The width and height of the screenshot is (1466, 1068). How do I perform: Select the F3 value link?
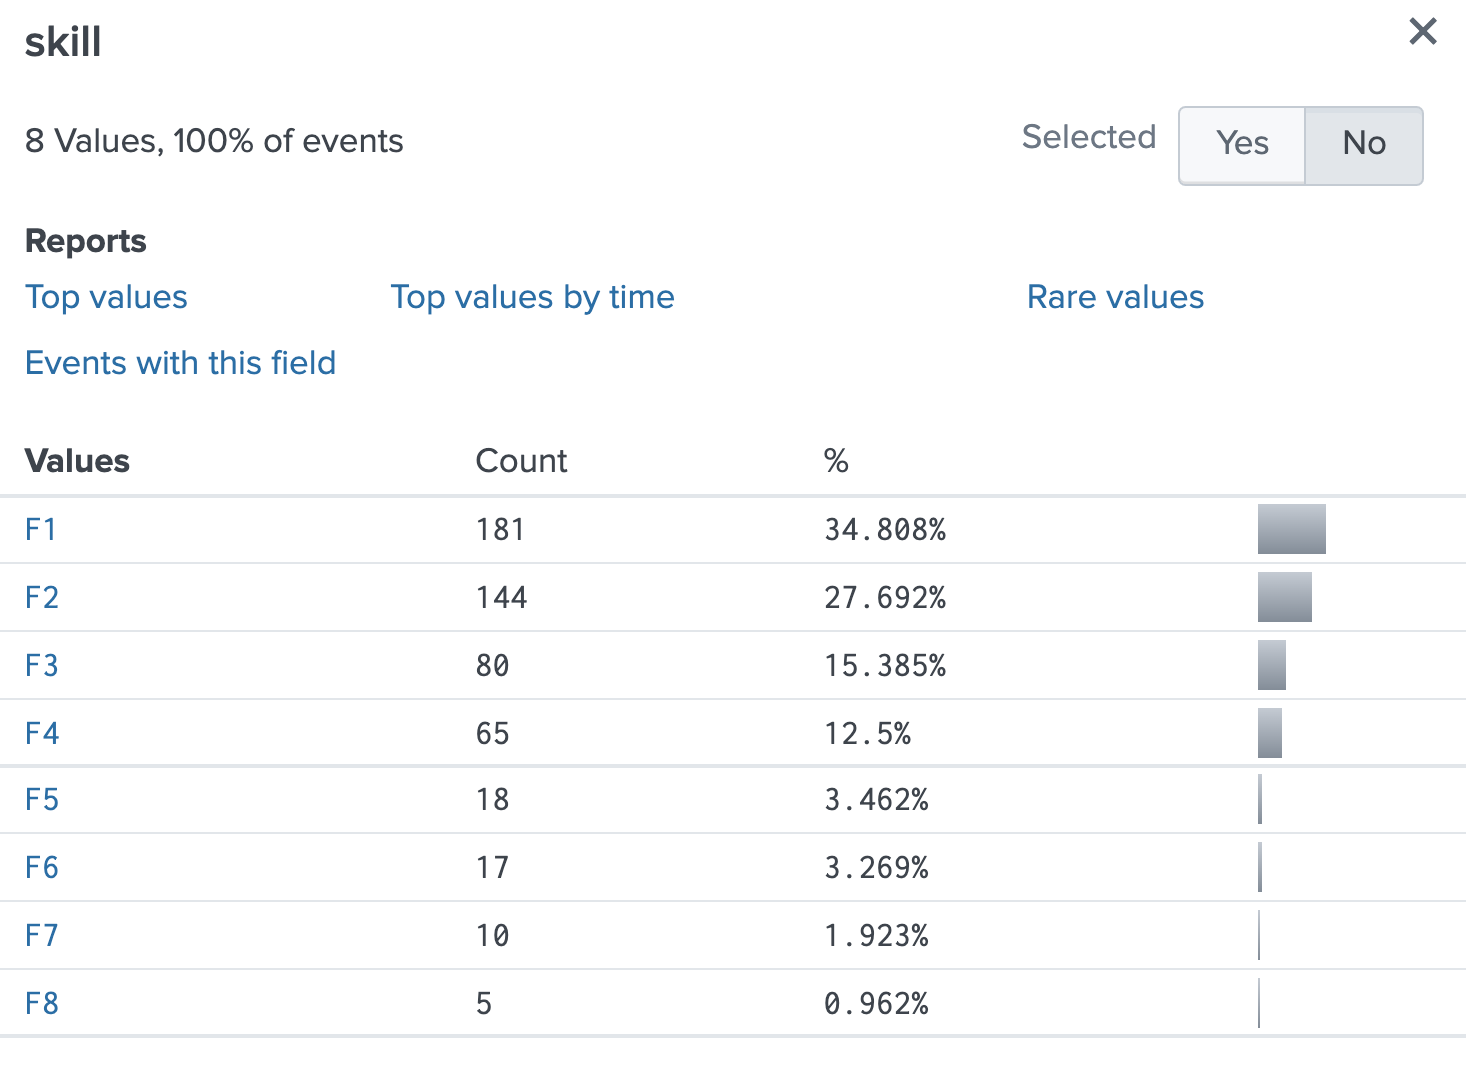click(42, 665)
